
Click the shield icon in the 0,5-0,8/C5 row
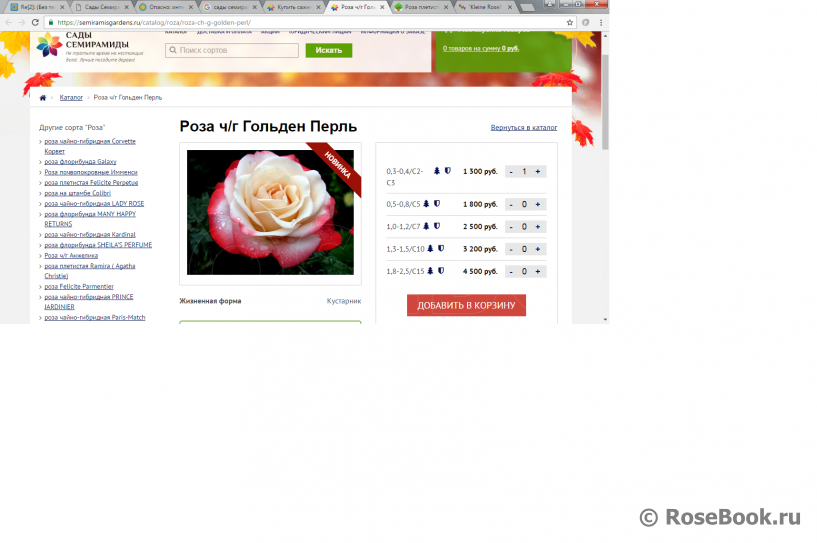point(437,204)
